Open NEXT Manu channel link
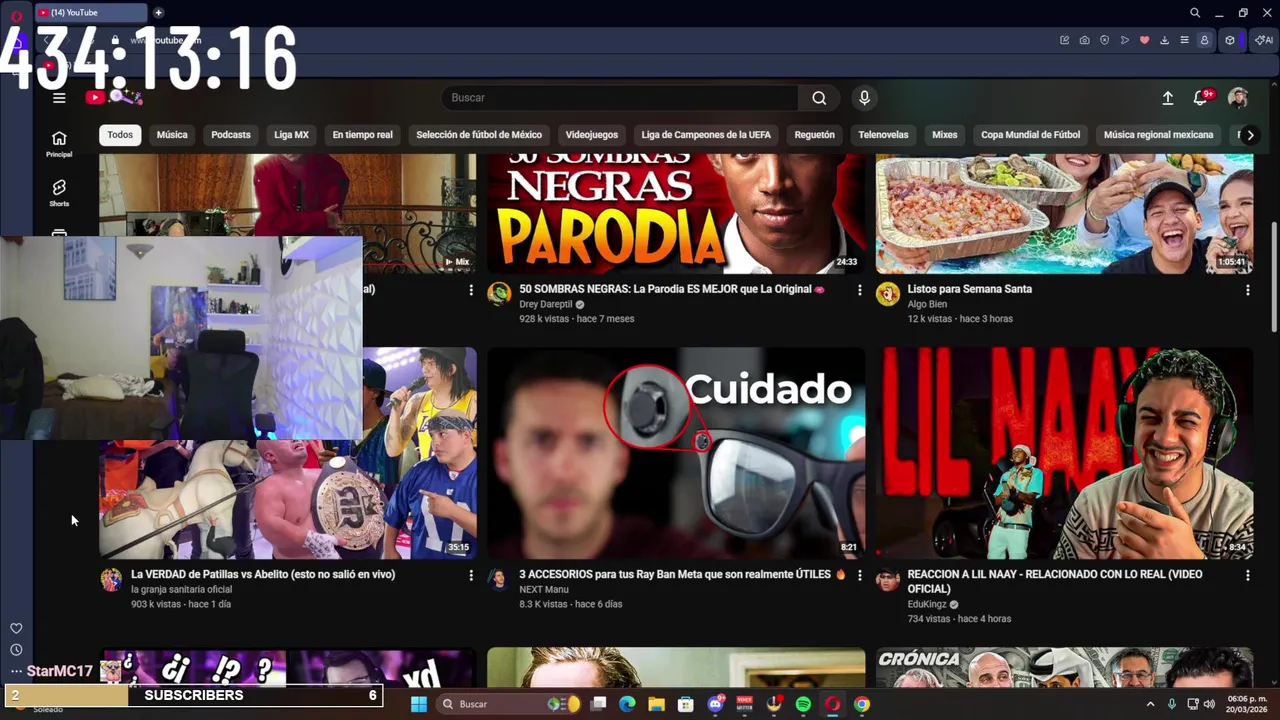This screenshot has width=1280, height=720. pyautogui.click(x=544, y=590)
